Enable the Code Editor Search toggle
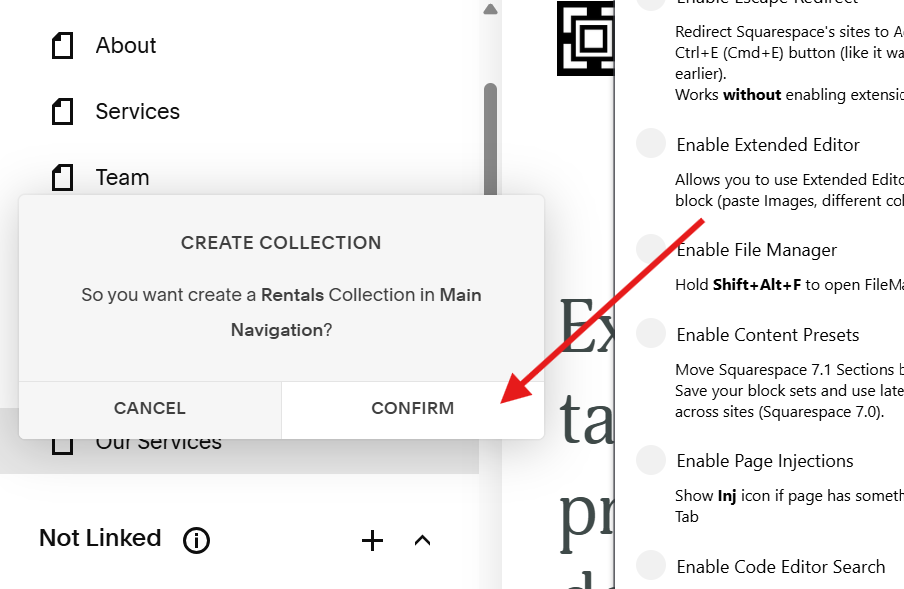This screenshot has height=589, width=904. point(651,564)
